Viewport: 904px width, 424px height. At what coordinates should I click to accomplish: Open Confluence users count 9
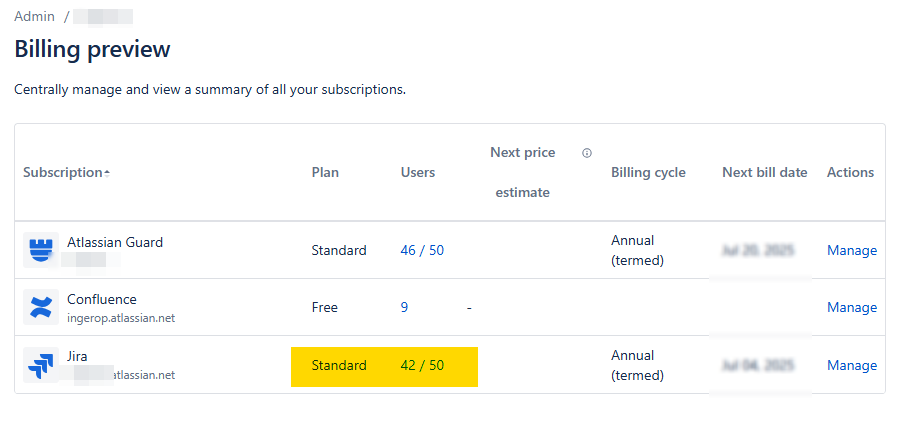(x=405, y=307)
